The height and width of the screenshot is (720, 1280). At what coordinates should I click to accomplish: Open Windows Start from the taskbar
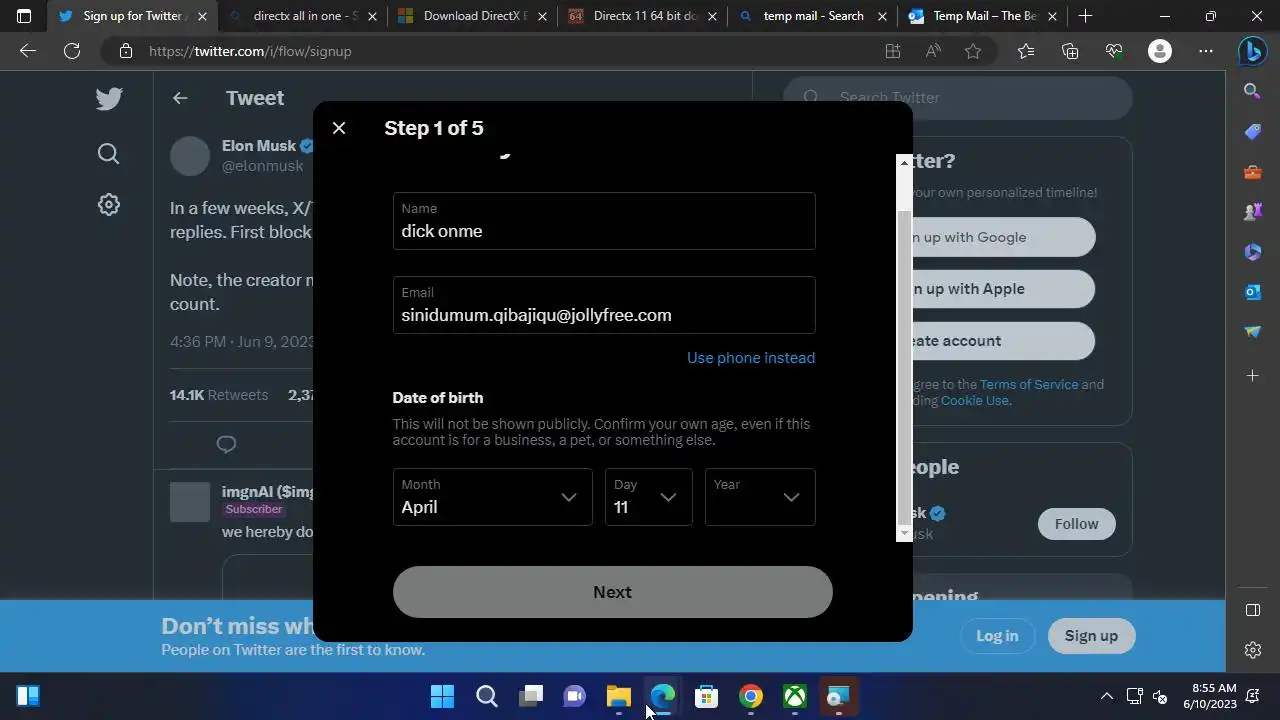point(441,696)
